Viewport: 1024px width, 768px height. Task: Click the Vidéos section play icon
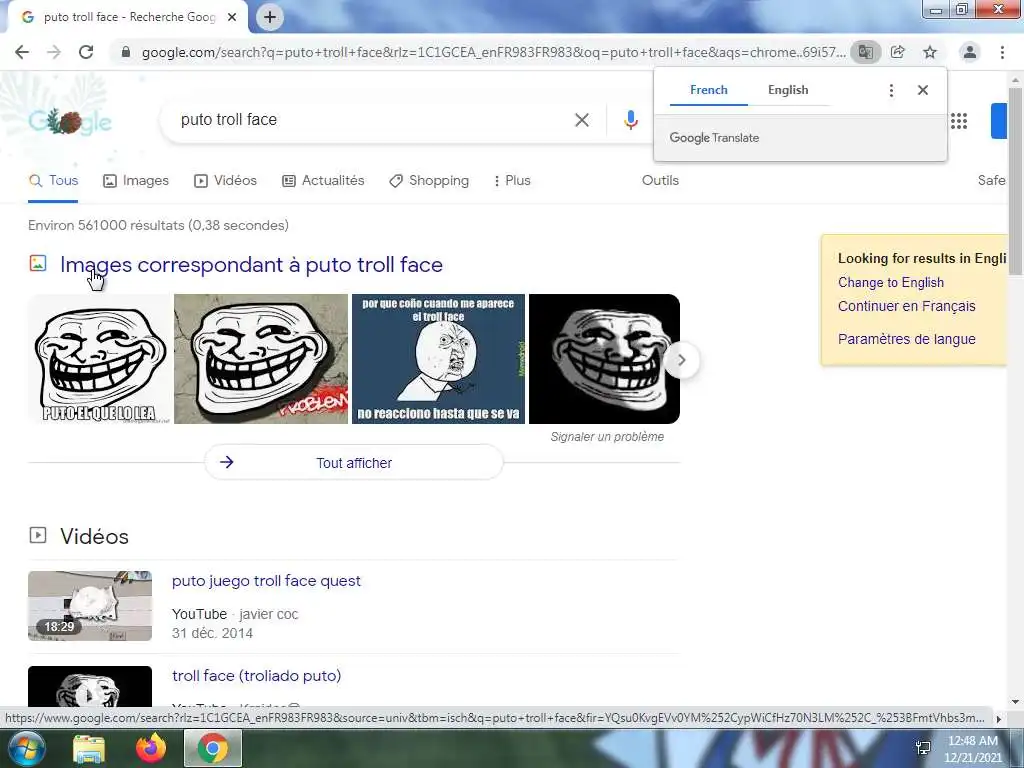[38, 536]
